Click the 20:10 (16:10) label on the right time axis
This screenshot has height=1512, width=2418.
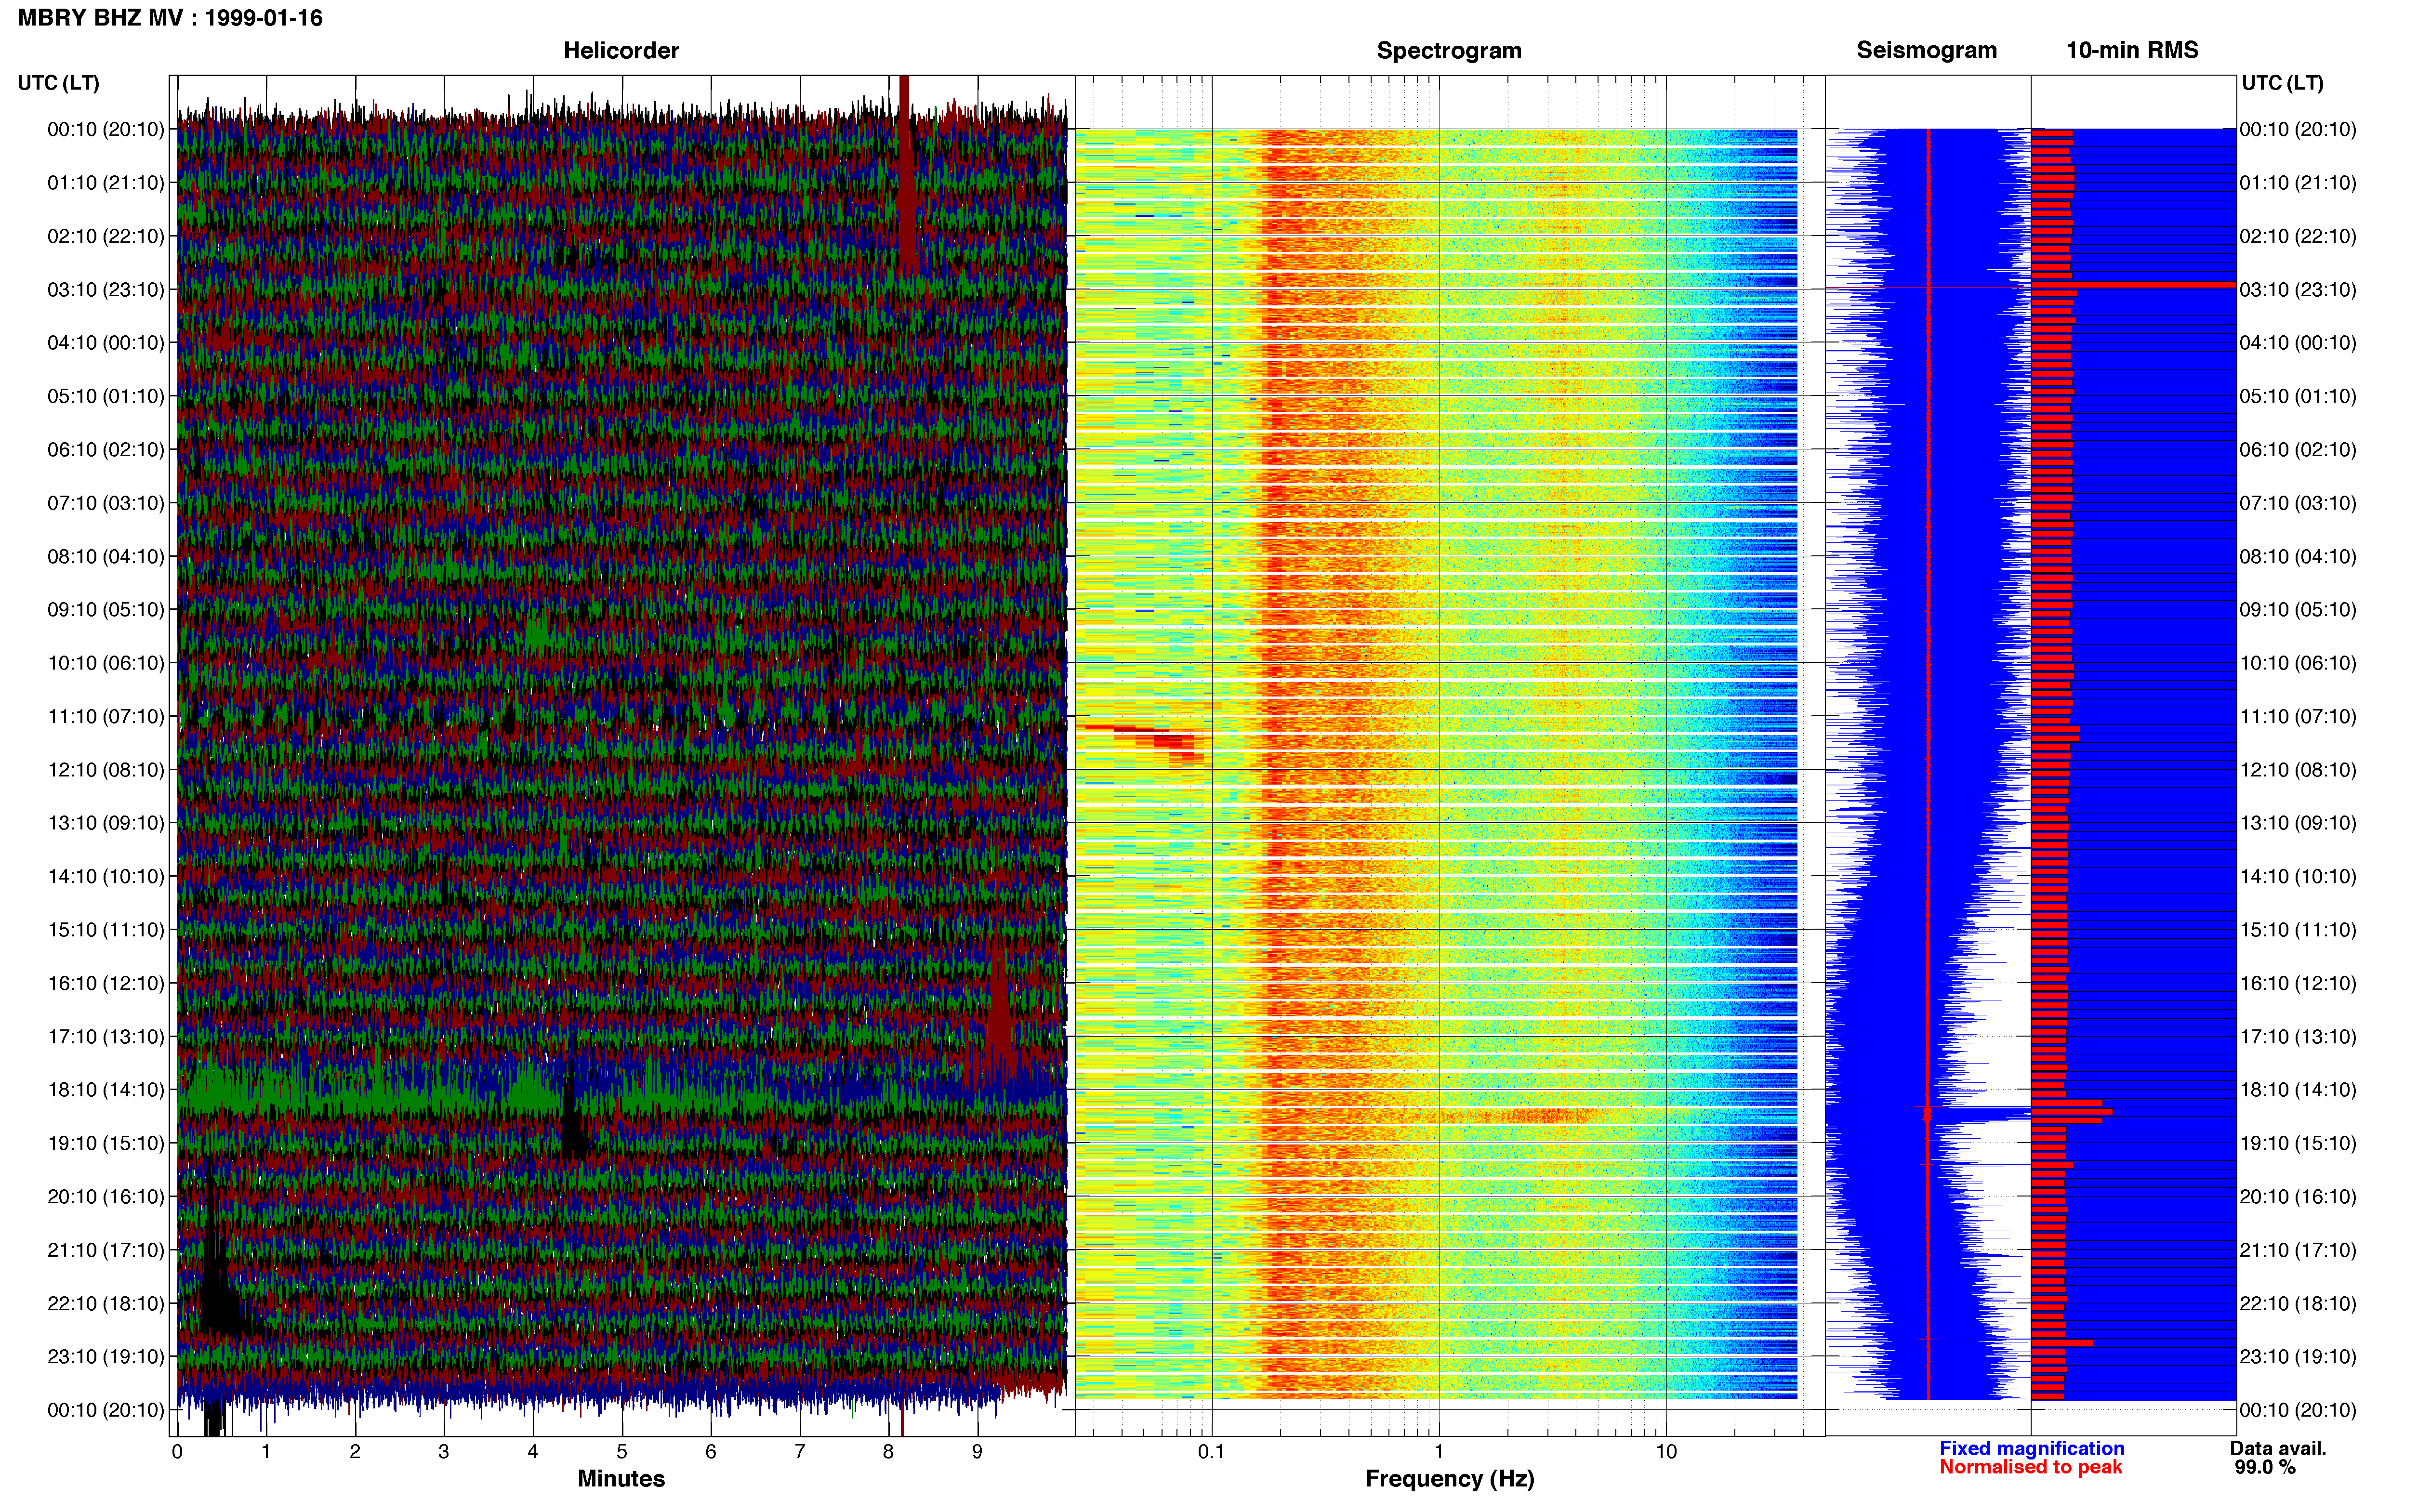2298,1197
